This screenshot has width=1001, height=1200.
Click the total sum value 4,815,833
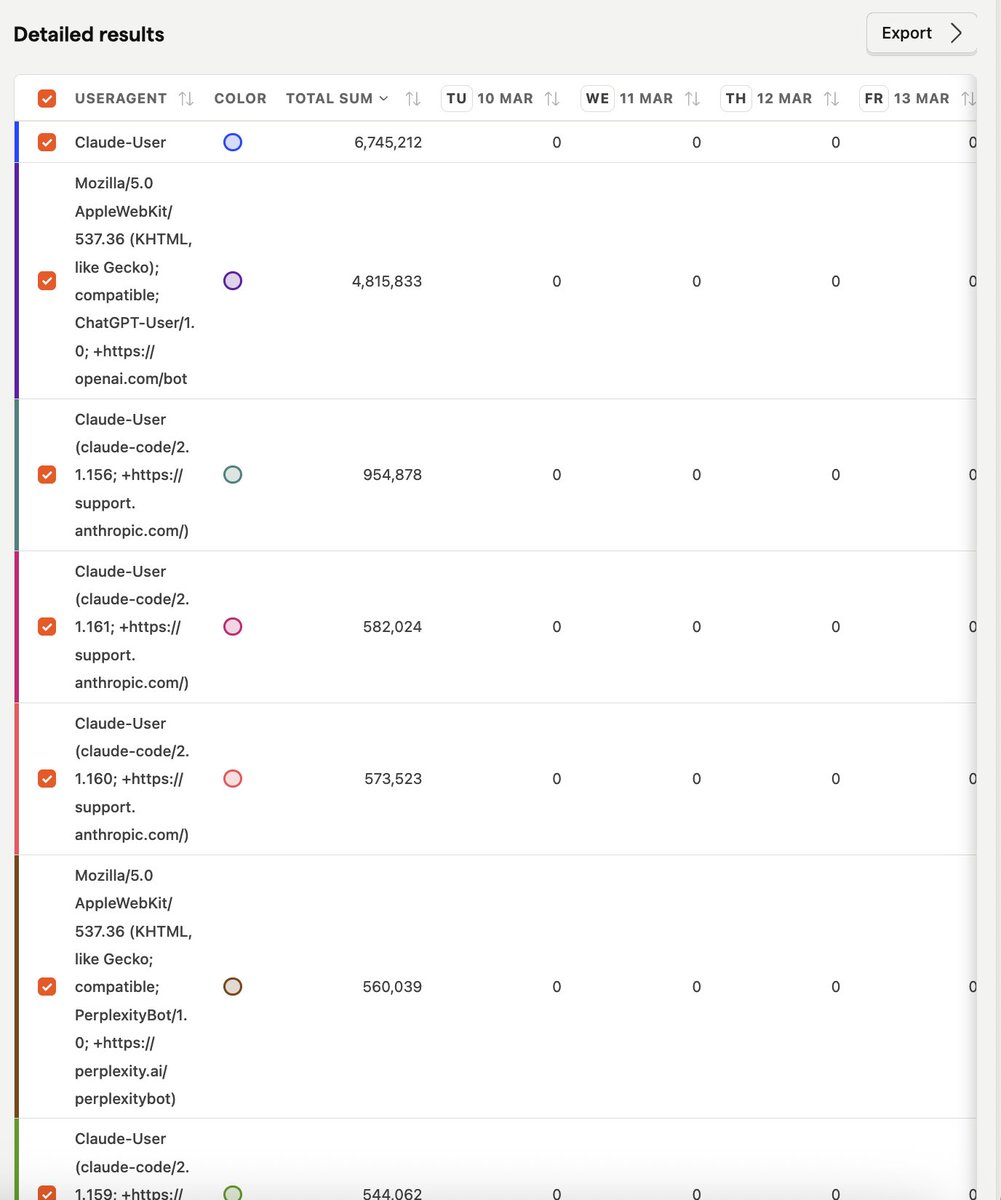coord(387,281)
